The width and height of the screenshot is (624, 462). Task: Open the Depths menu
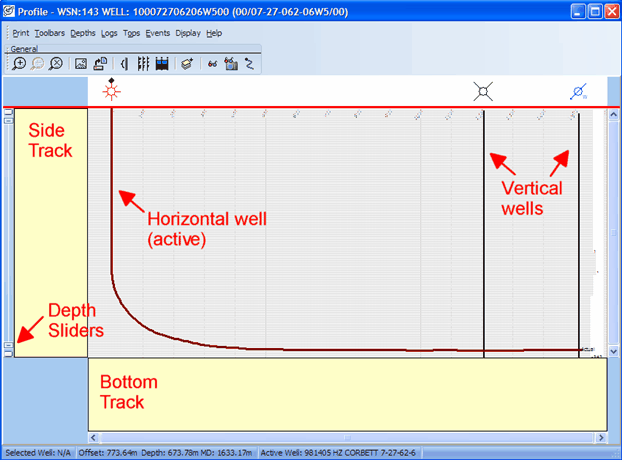(x=83, y=33)
